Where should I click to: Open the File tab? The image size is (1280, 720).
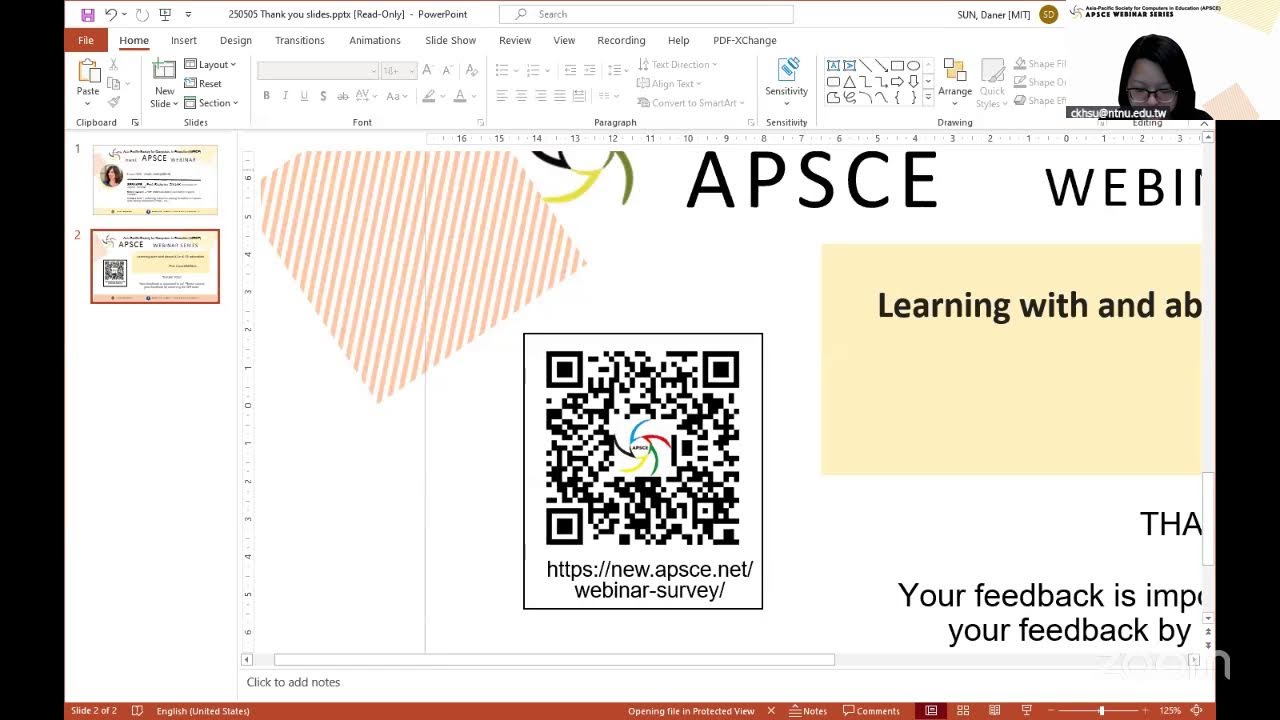[x=86, y=40]
